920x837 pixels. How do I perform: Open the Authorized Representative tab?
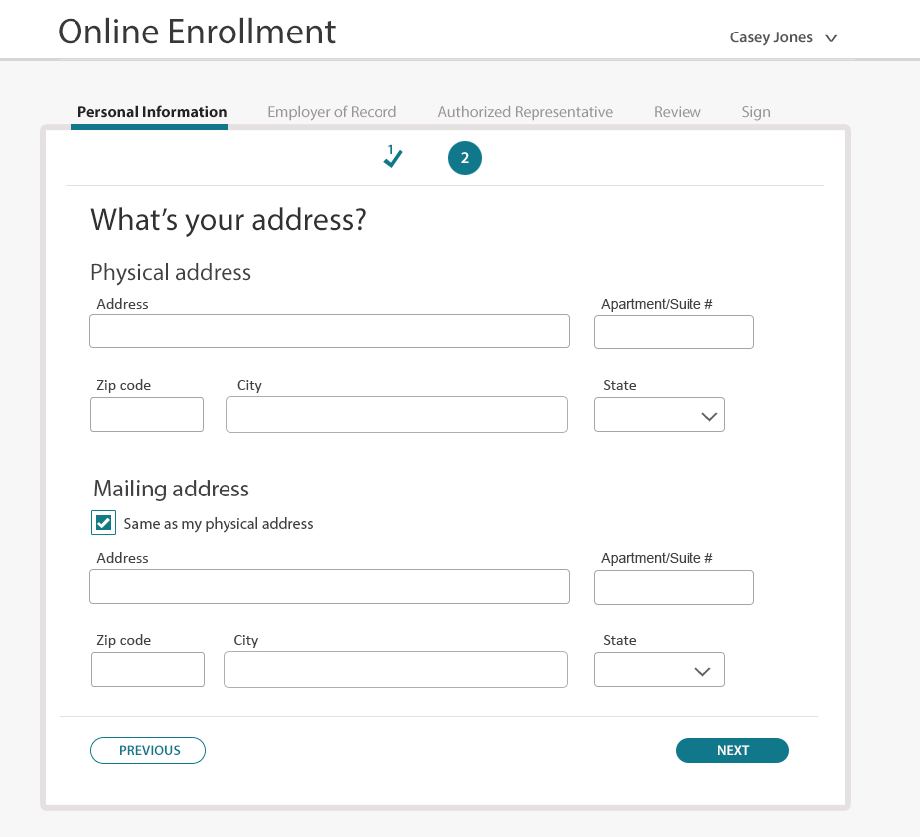click(x=525, y=112)
